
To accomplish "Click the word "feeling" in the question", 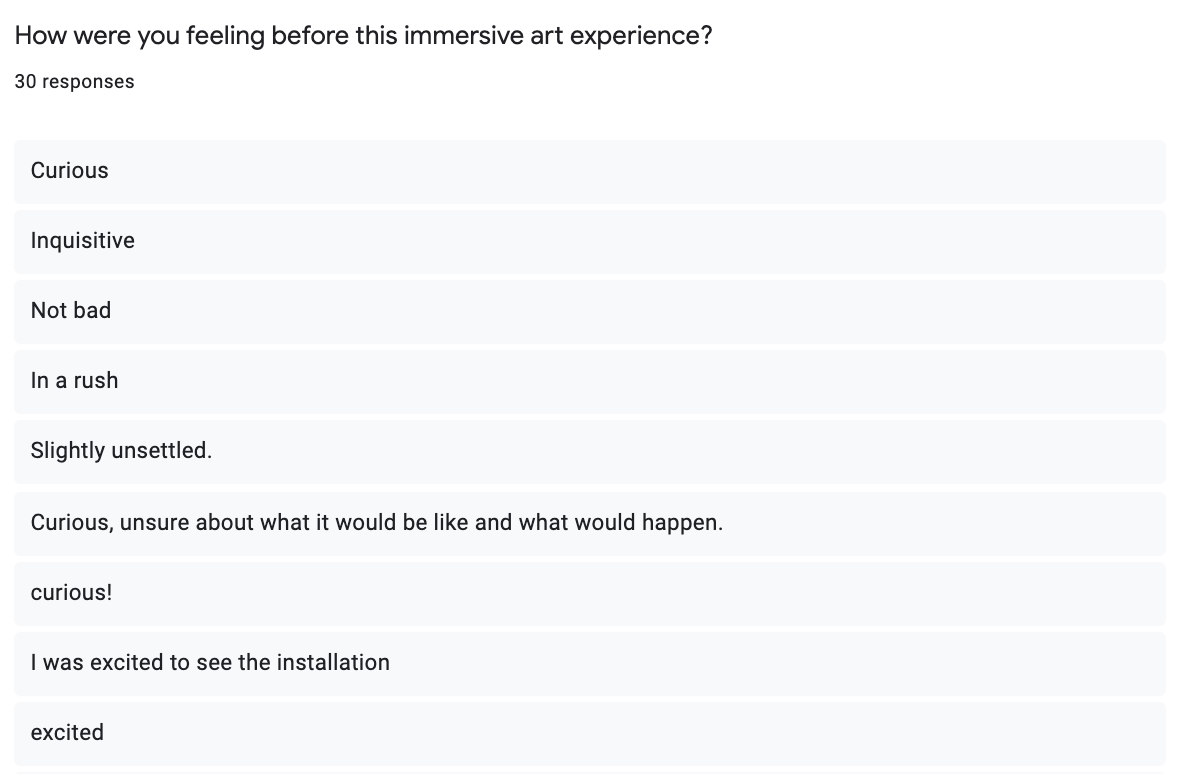I will [x=226, y=36].
